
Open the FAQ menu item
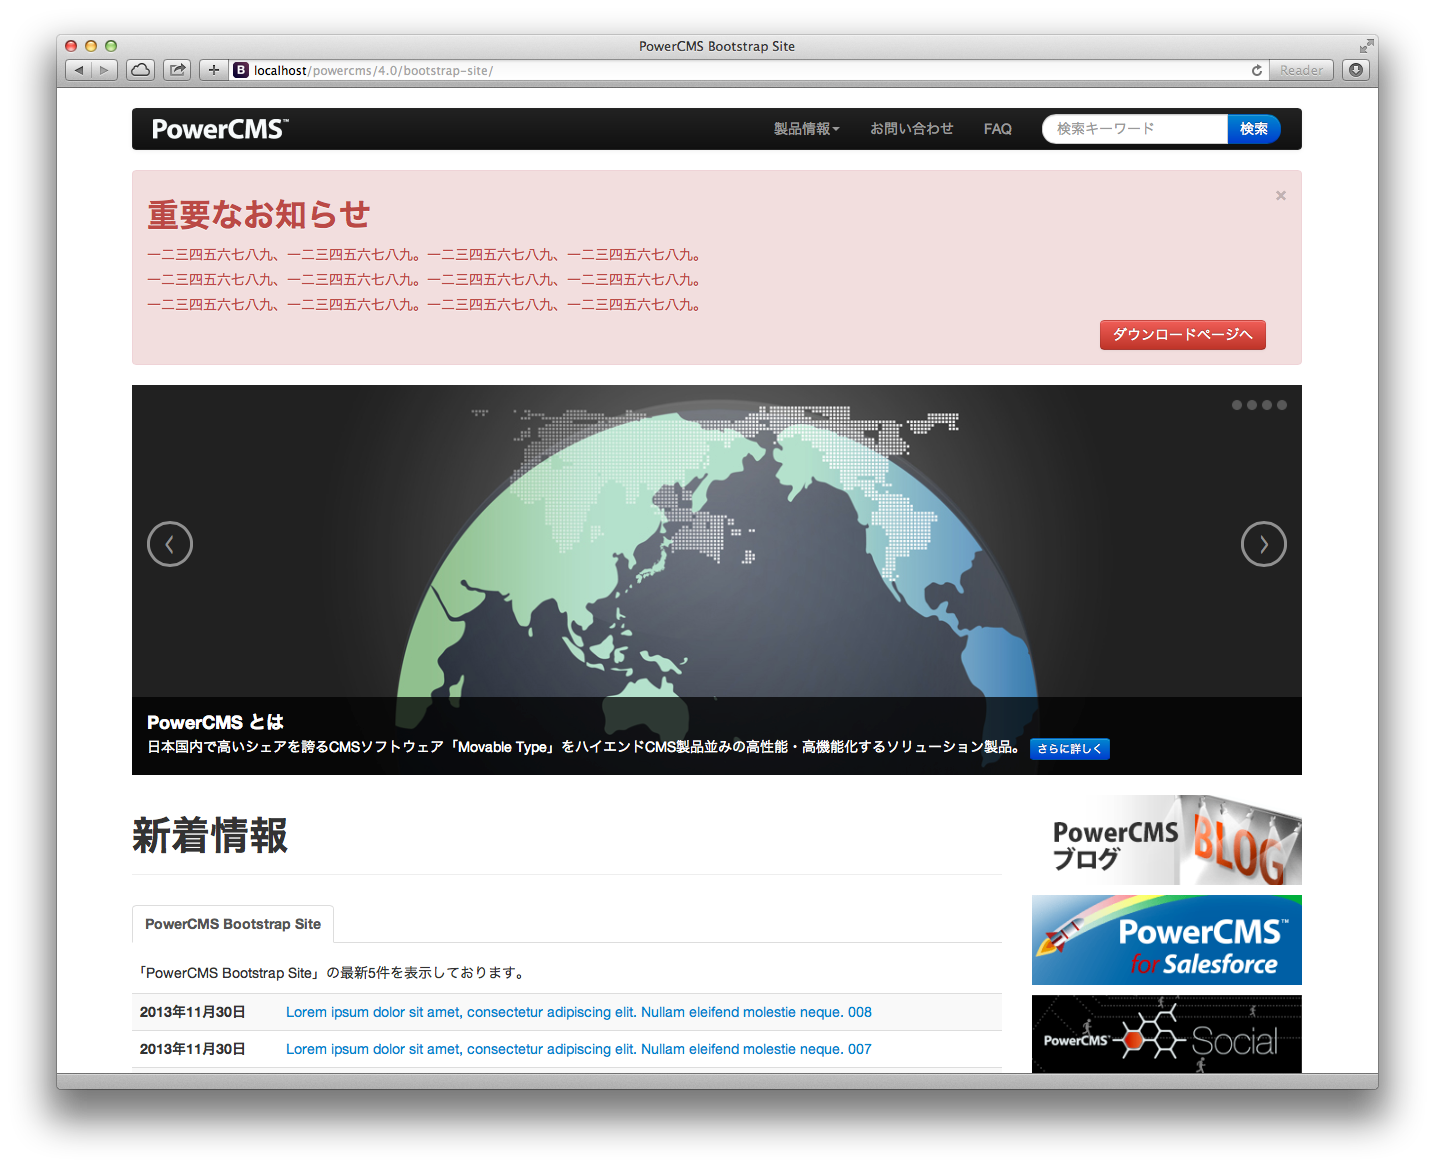point(997,129)
